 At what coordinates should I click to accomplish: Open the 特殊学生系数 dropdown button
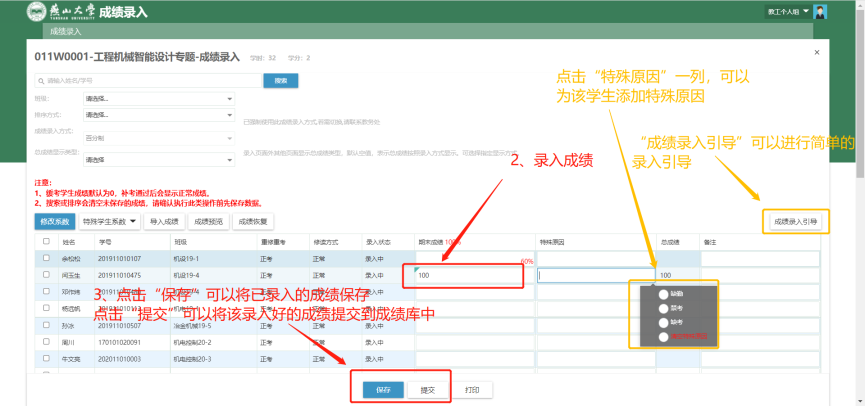[110, 221]
